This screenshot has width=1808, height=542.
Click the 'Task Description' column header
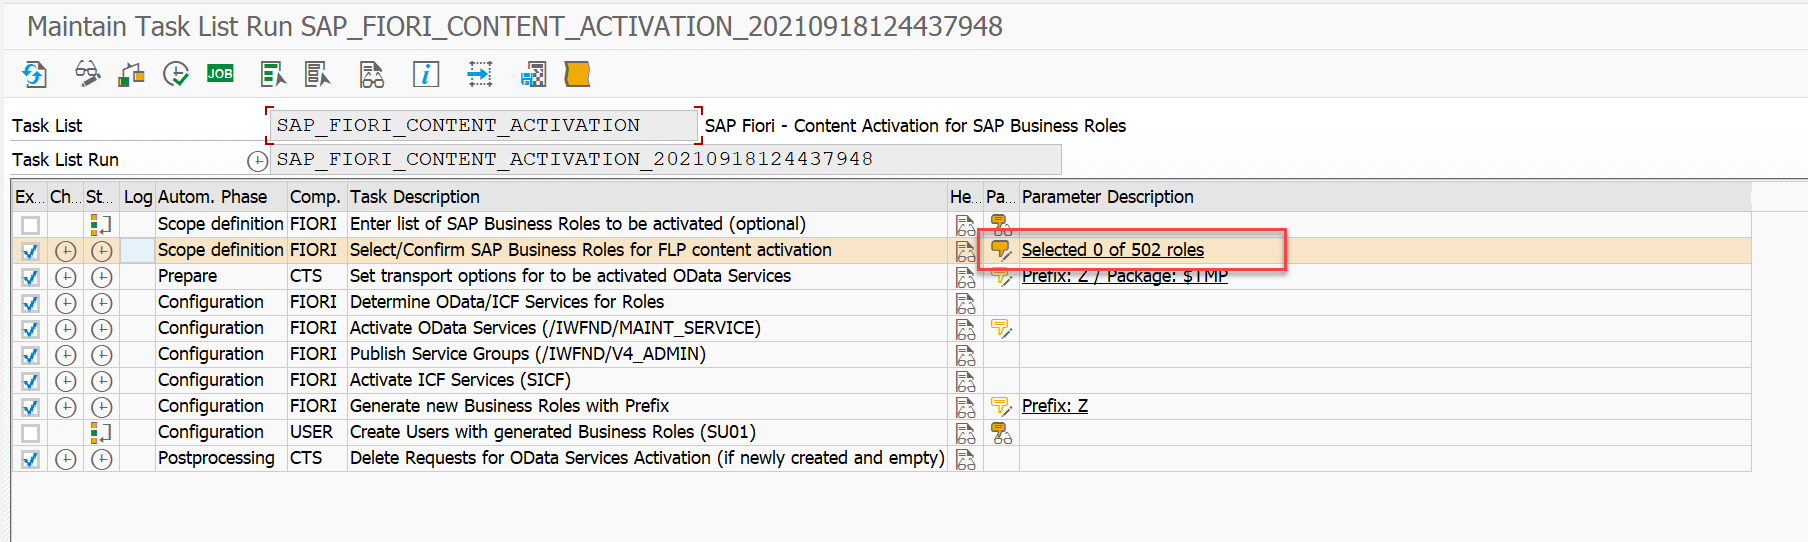click(x=415, y=197)
